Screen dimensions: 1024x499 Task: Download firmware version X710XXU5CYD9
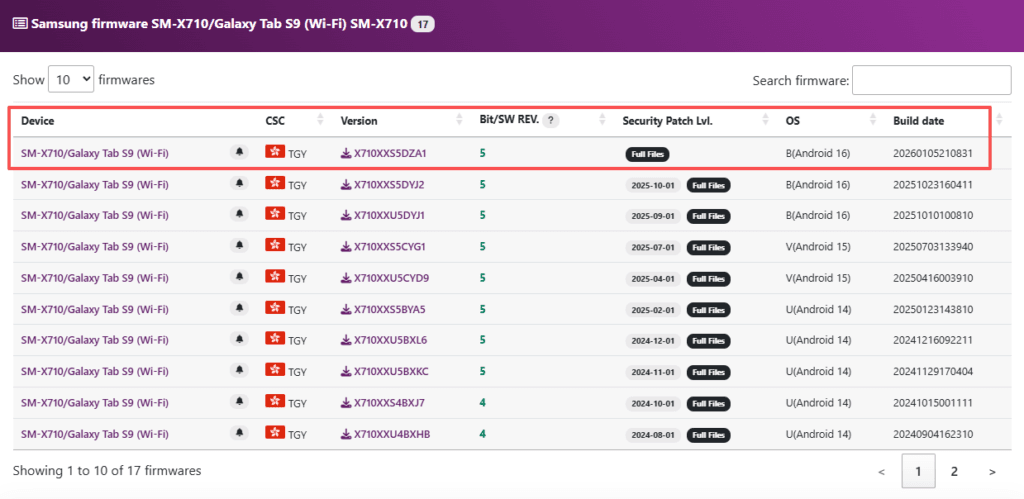[x=385, y=278]
